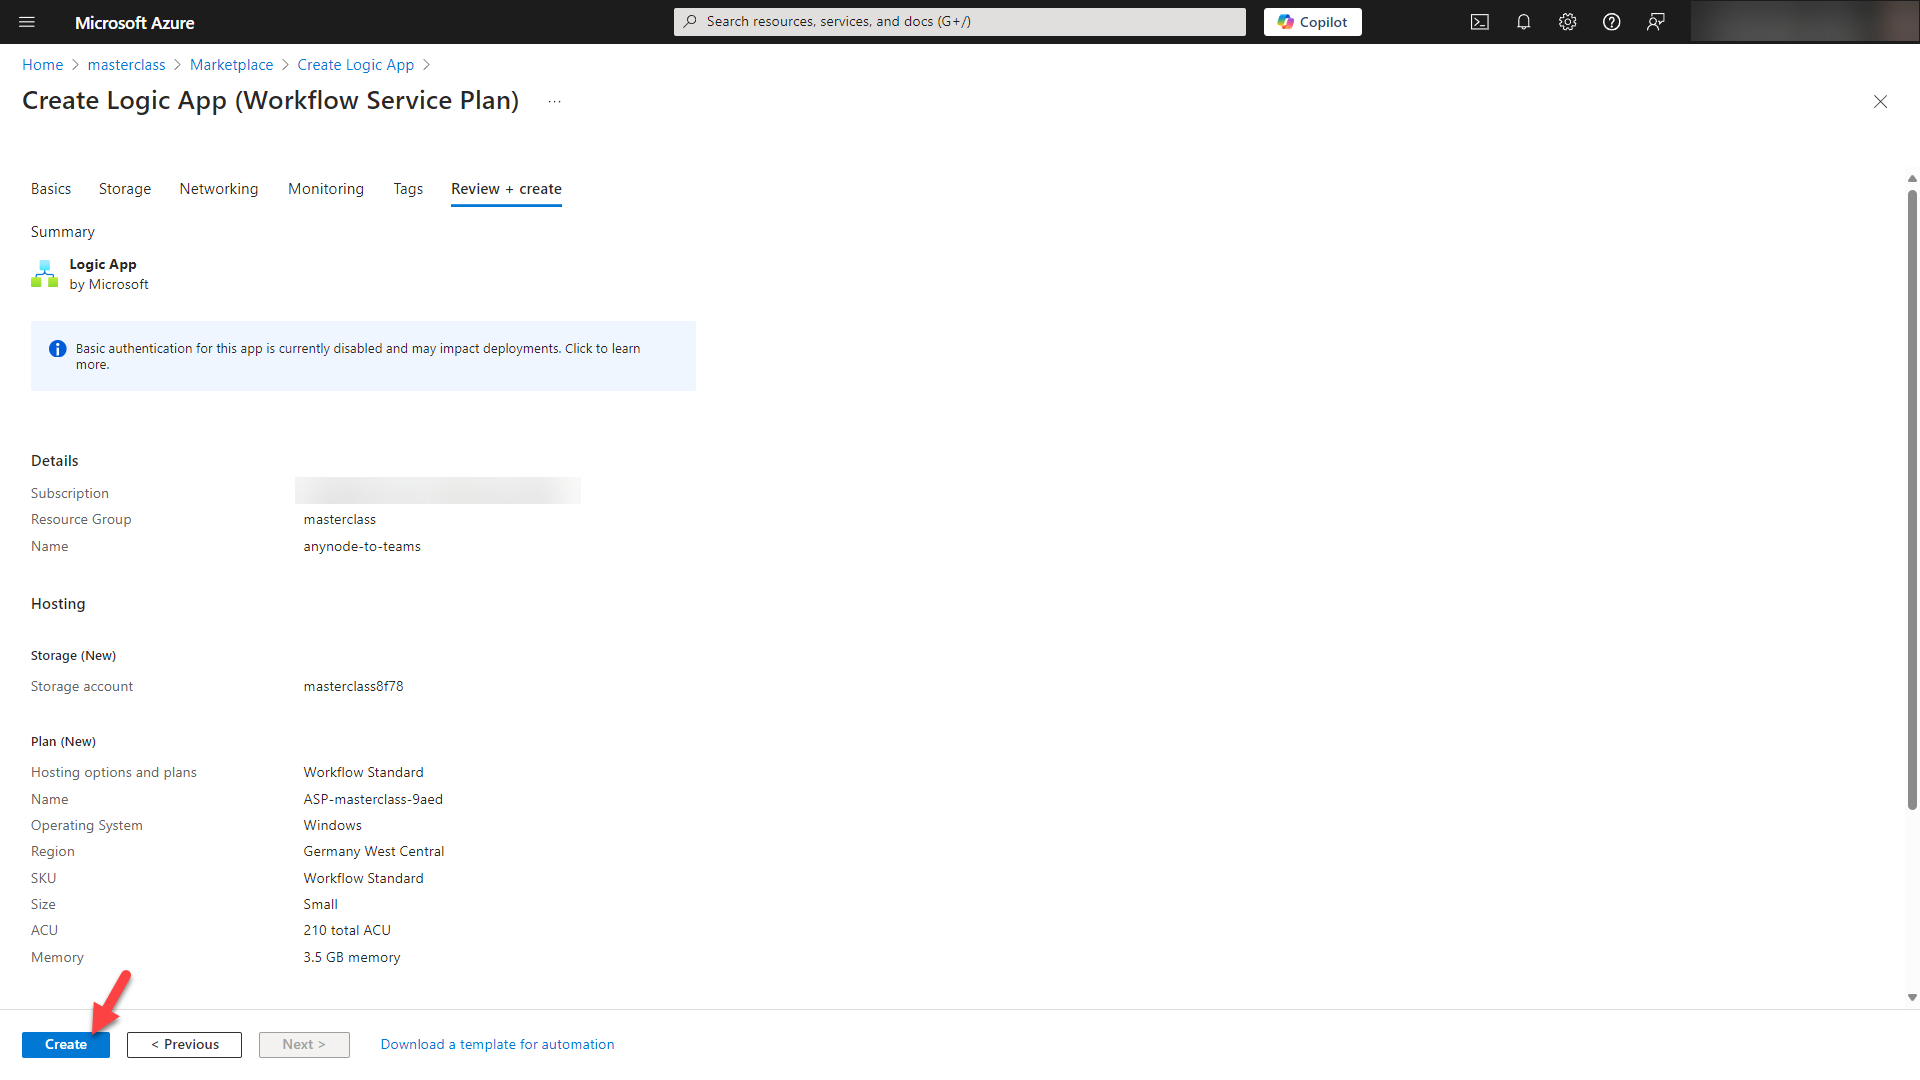Open the Monitoring tab
The height and width of the screenshot is (1080, 1920).
point(325,189)
